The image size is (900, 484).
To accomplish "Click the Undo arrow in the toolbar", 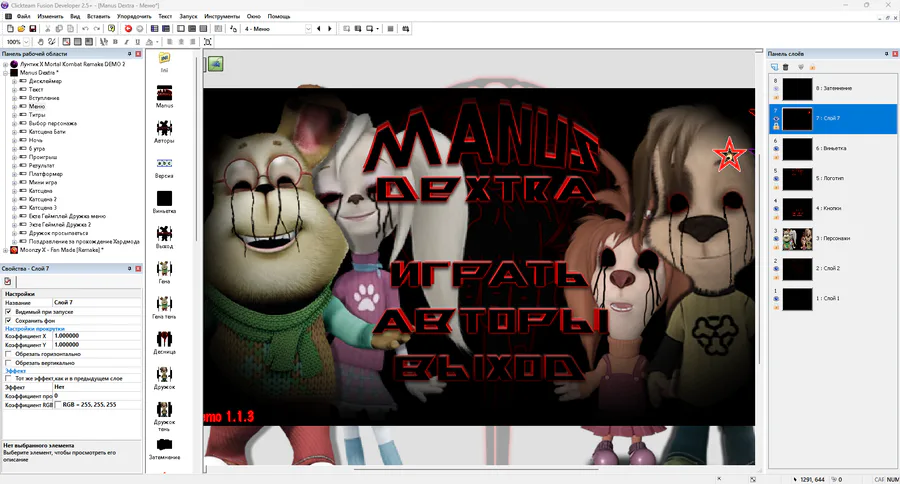I will [86, 29].
